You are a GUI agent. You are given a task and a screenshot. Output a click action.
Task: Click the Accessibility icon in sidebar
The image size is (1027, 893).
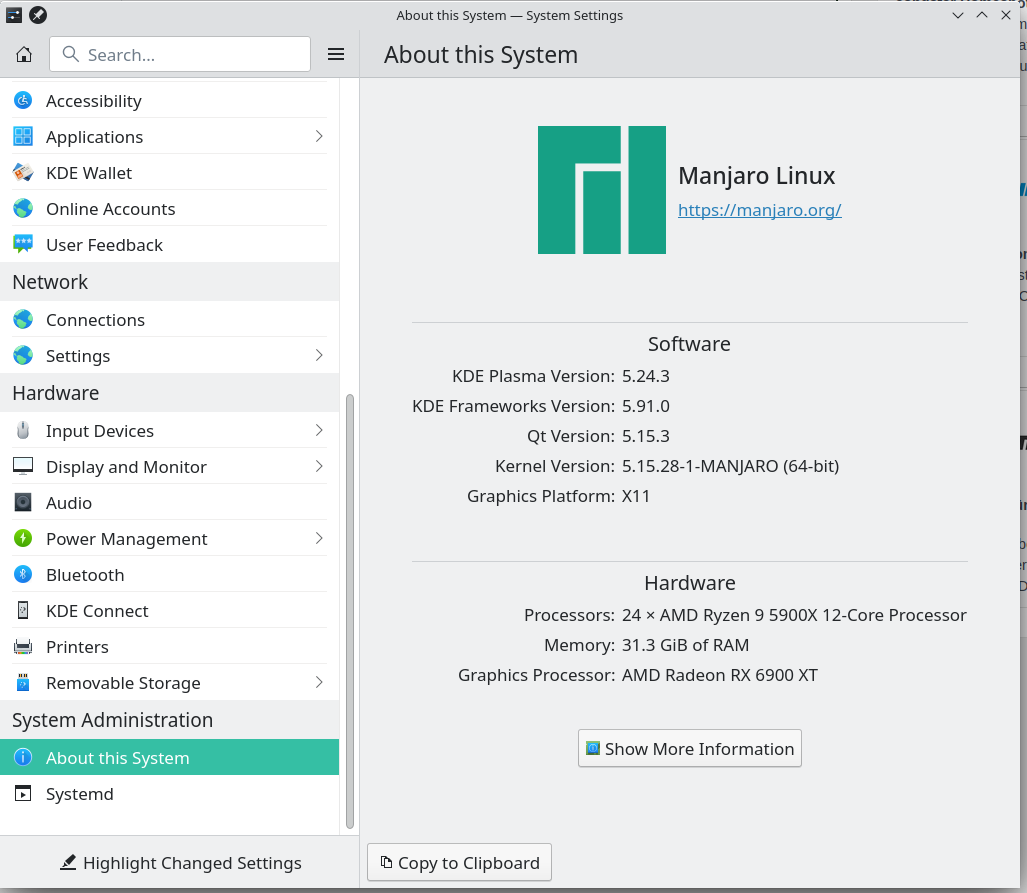pyautogui.click(x=23, y=100)
